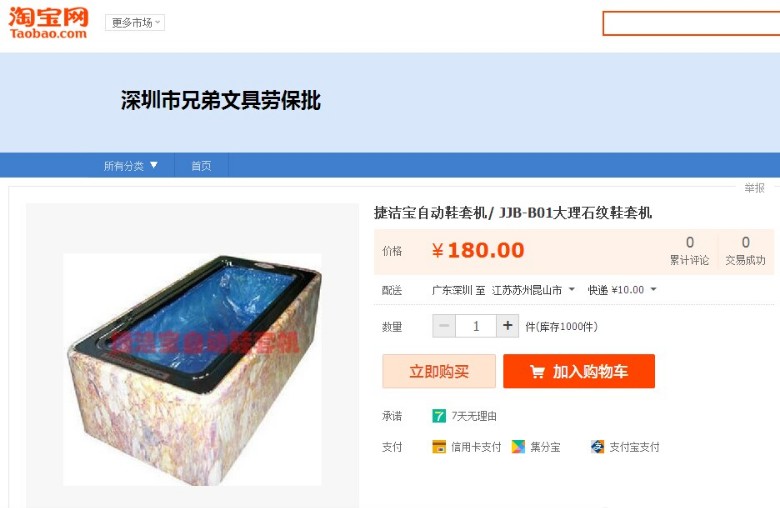780x508 pixels.
Task: Click the 集分宝 colorful icon
Action: pos(518,447)
